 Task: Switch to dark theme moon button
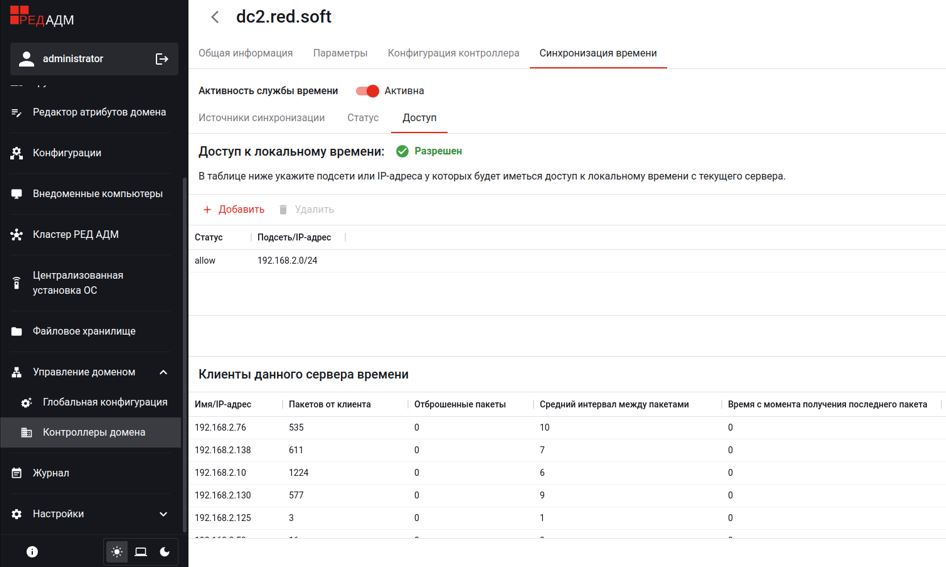(165, 551)
